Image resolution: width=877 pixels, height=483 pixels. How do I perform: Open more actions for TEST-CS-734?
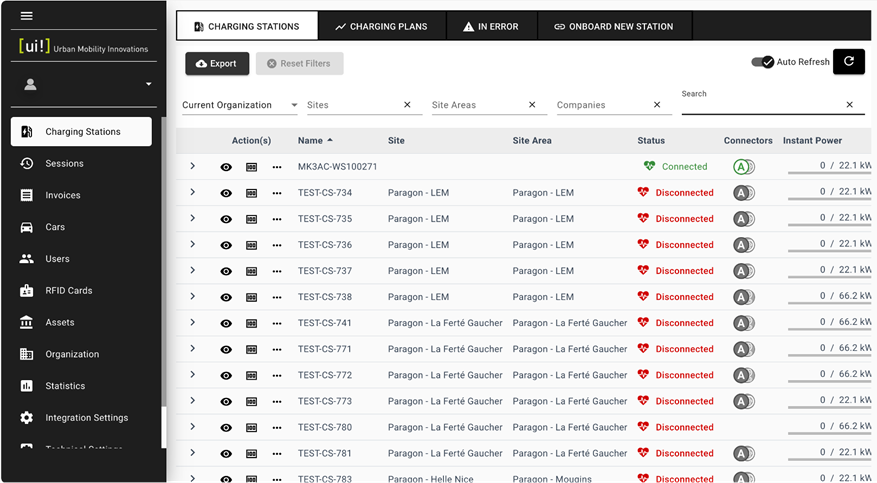(277, 193)
